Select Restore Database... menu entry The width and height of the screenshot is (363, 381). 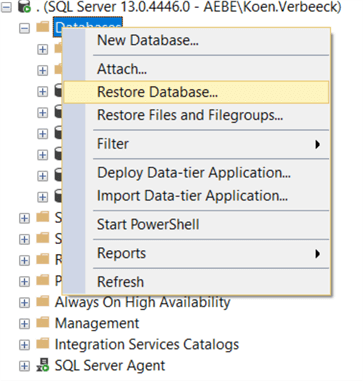196,92
